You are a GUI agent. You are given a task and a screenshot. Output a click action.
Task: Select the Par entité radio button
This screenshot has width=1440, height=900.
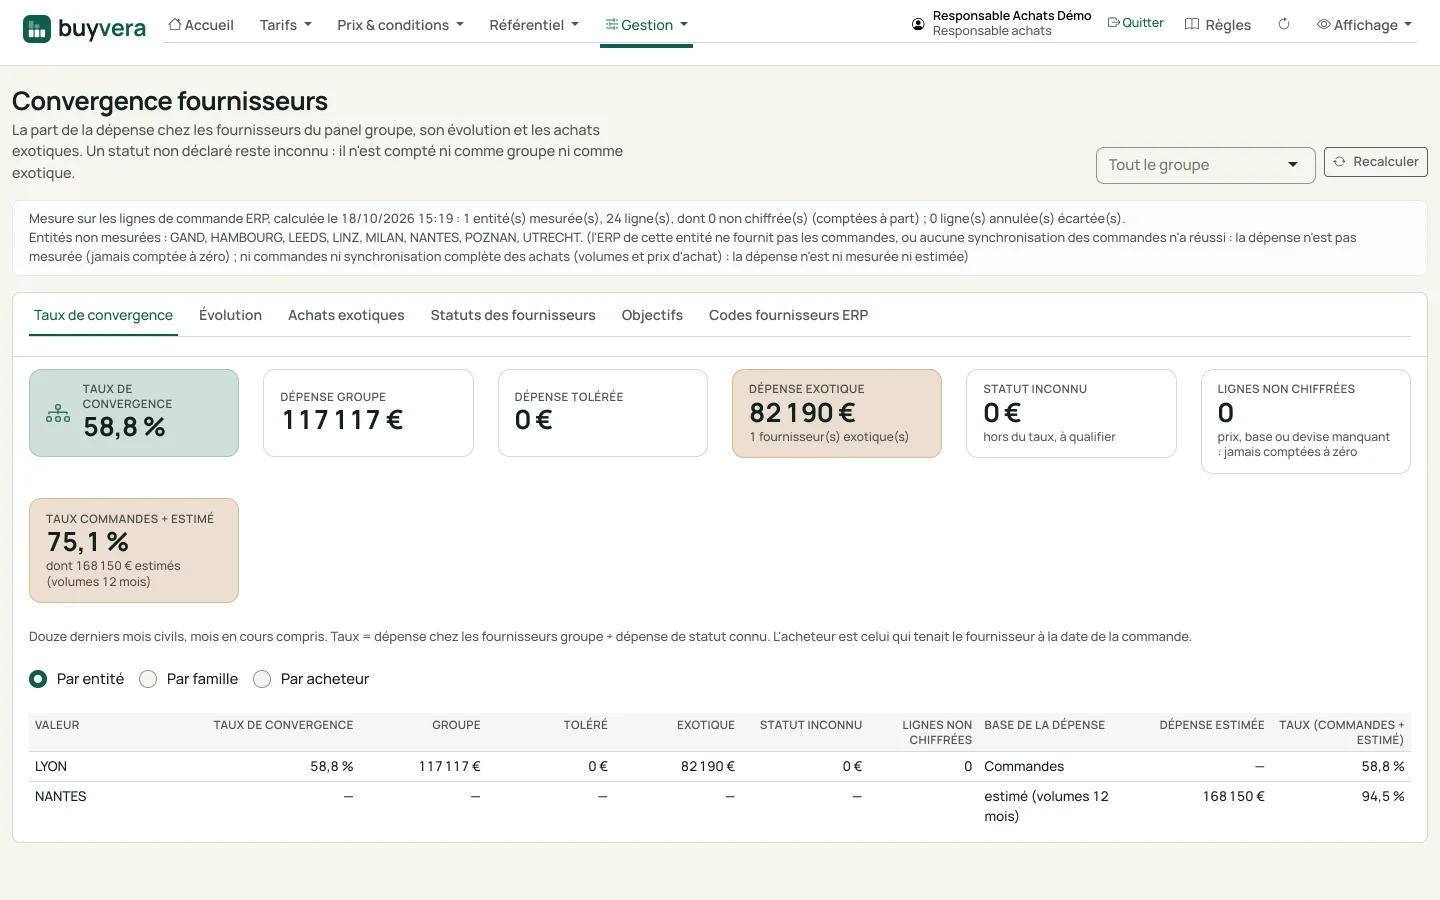[38, 679]
